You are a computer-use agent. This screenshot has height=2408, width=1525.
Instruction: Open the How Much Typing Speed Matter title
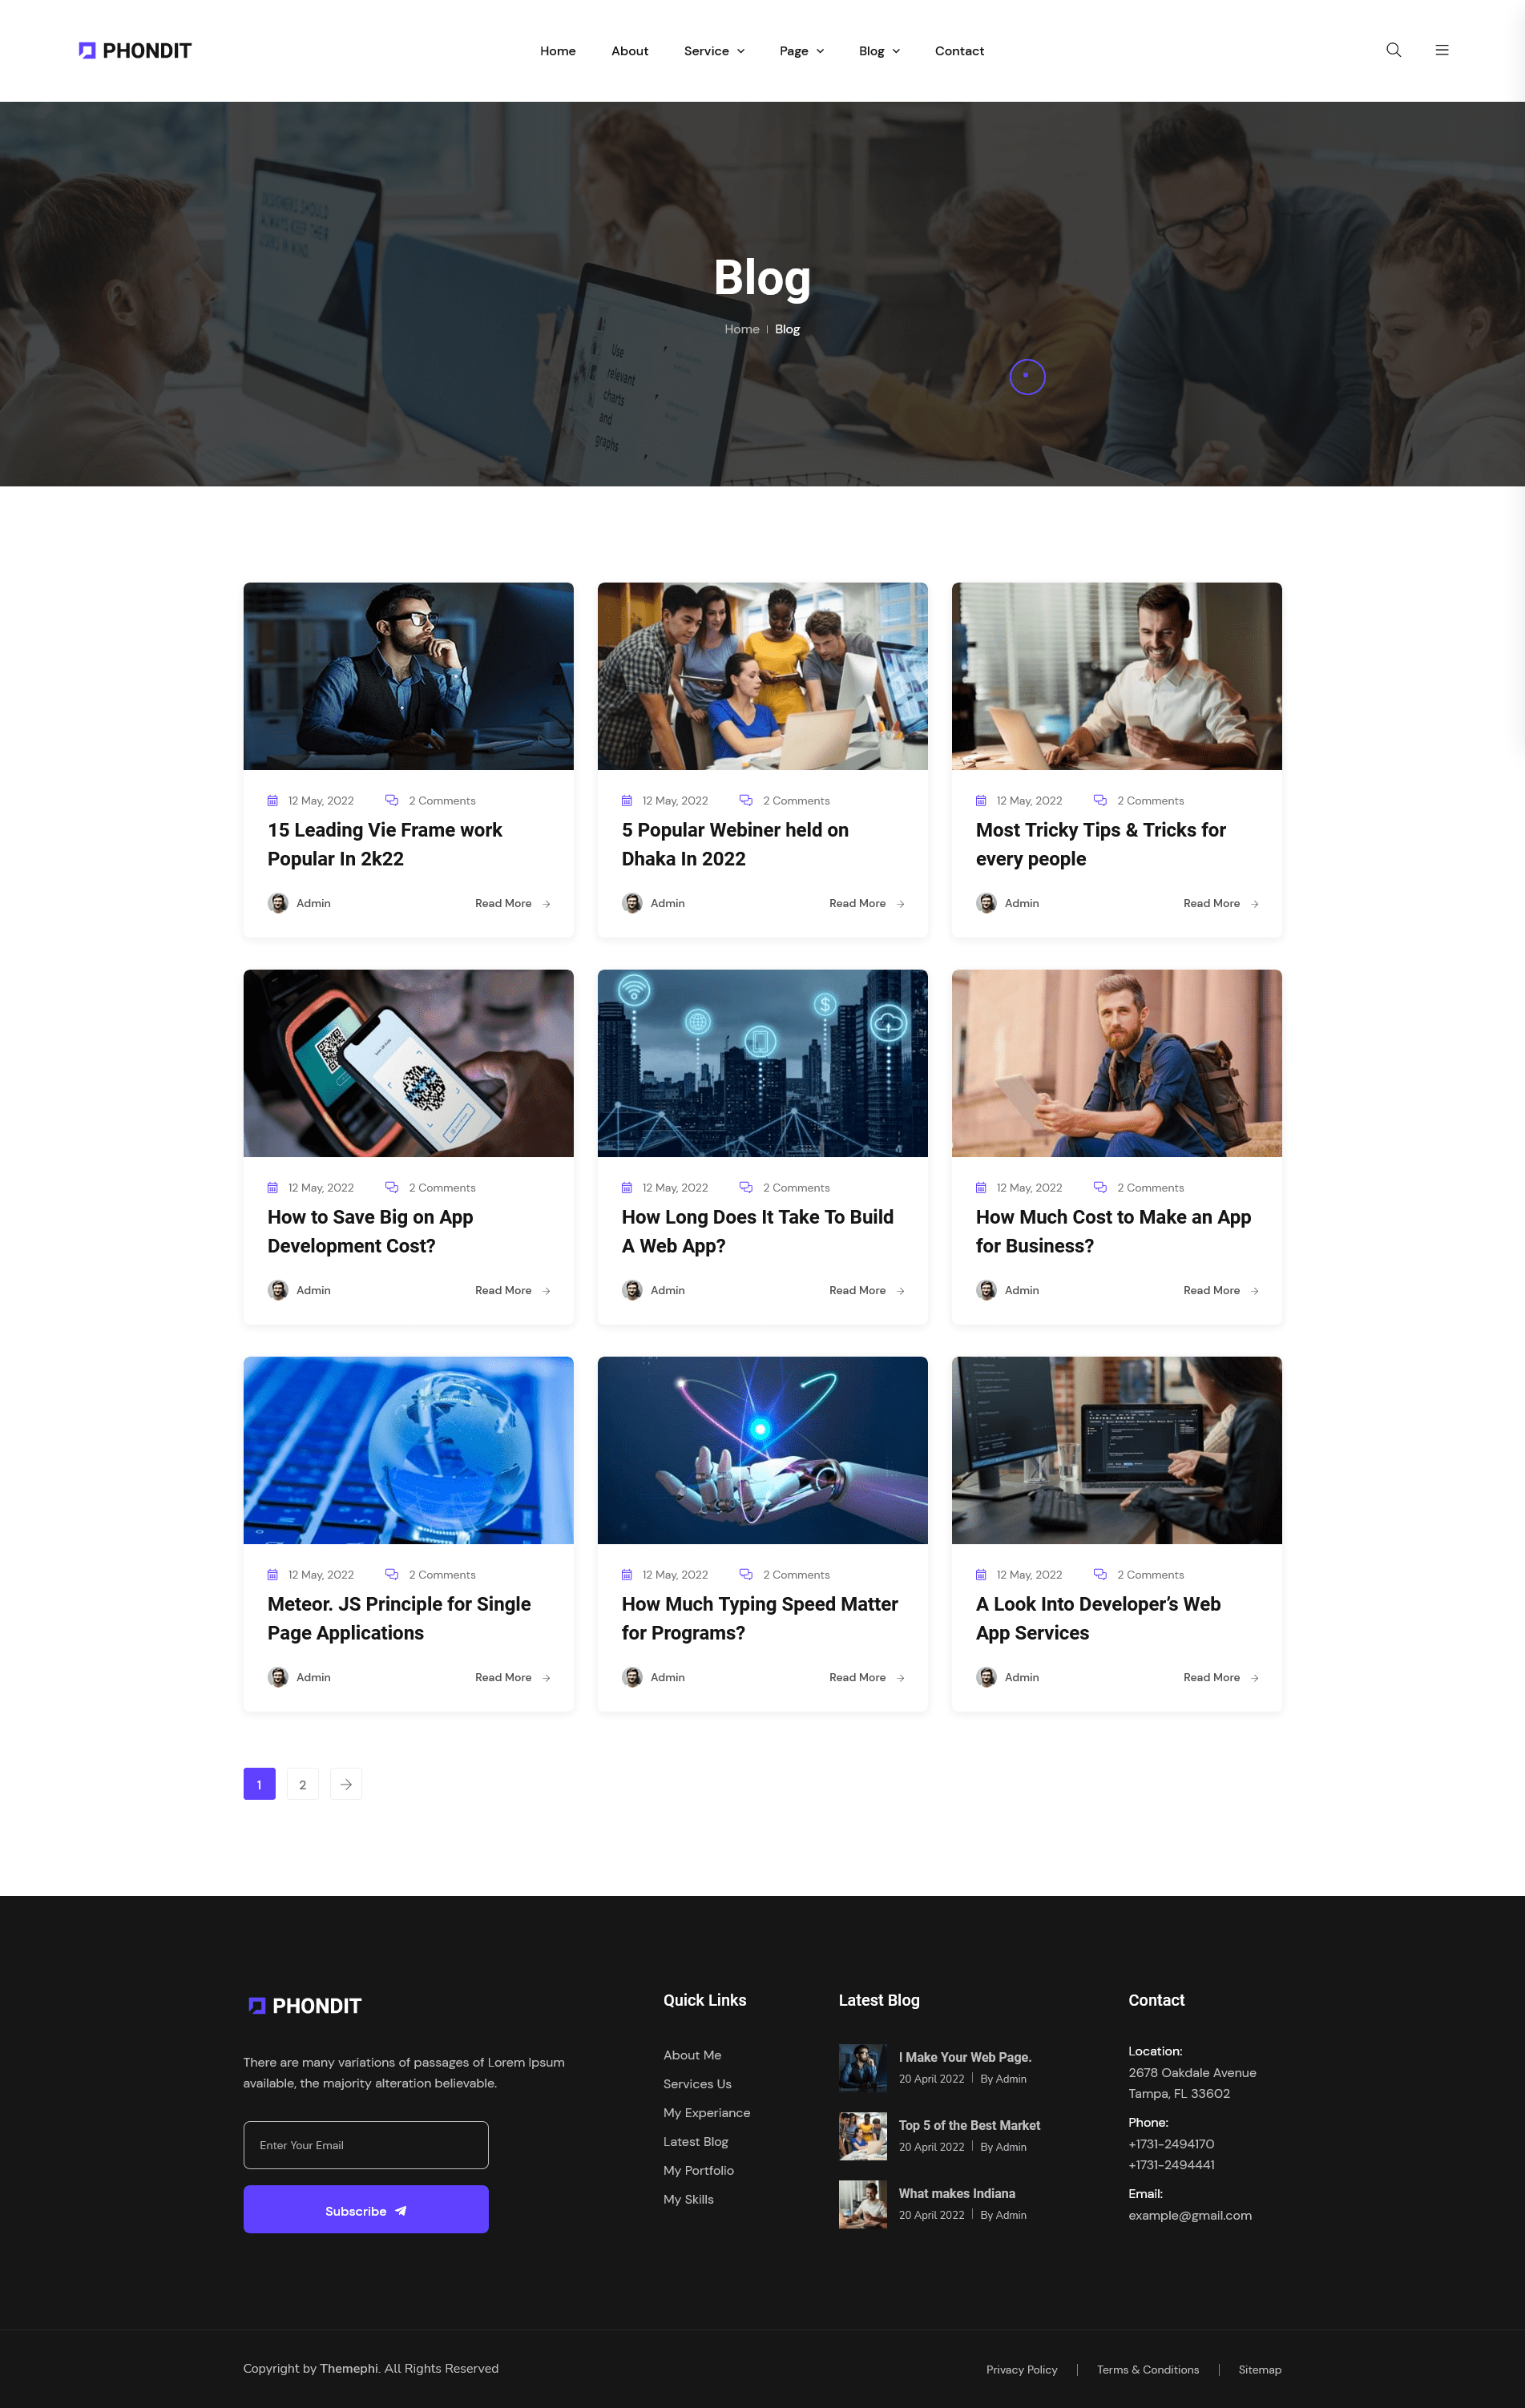coord(760,1618)
